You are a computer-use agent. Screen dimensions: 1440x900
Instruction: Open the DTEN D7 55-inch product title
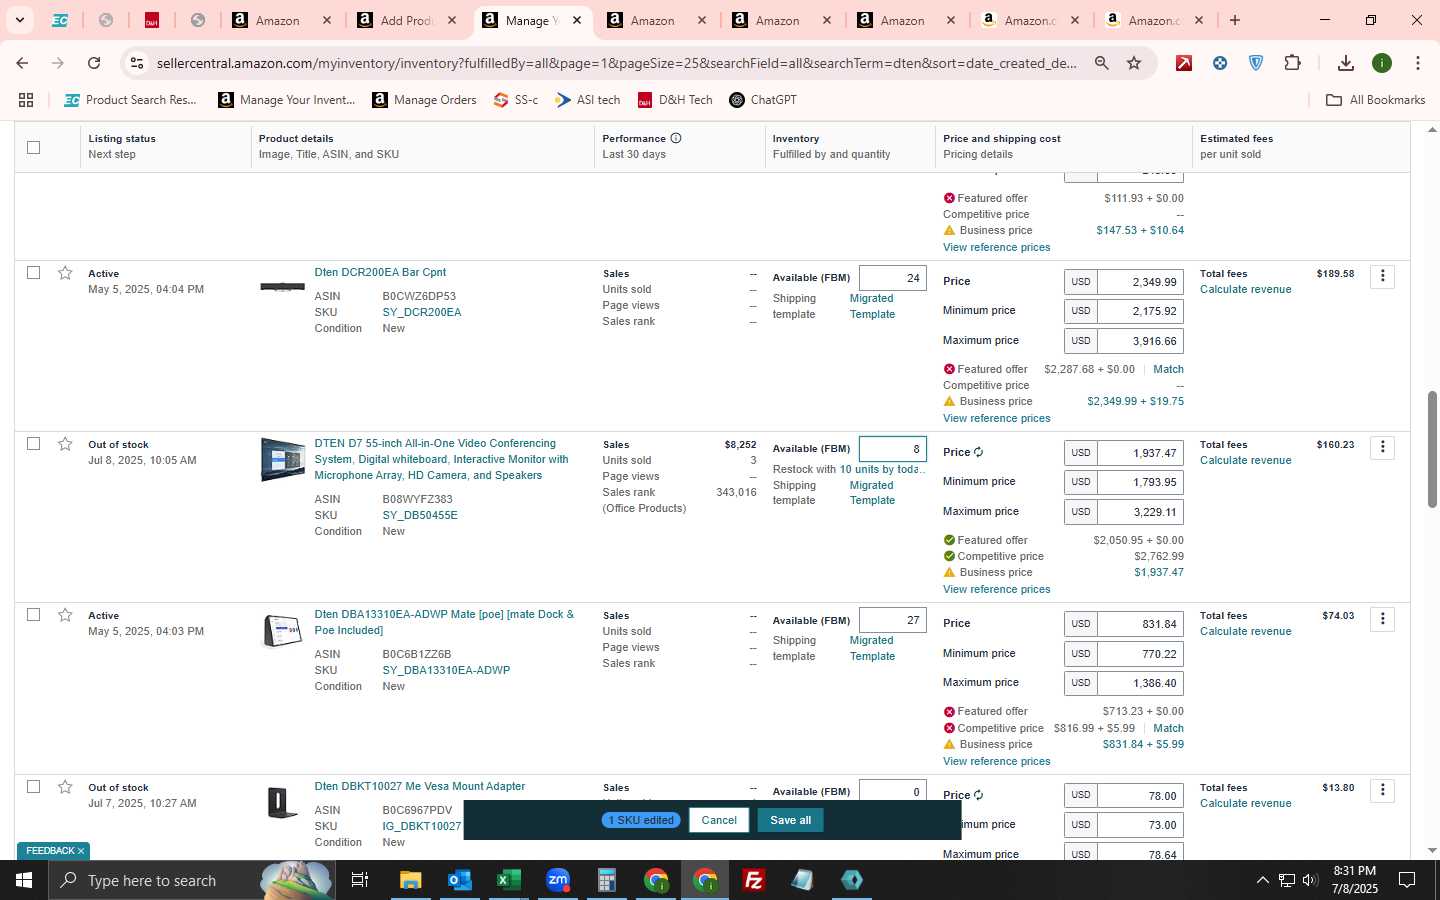pyautogui.click(x=441, y=459)
